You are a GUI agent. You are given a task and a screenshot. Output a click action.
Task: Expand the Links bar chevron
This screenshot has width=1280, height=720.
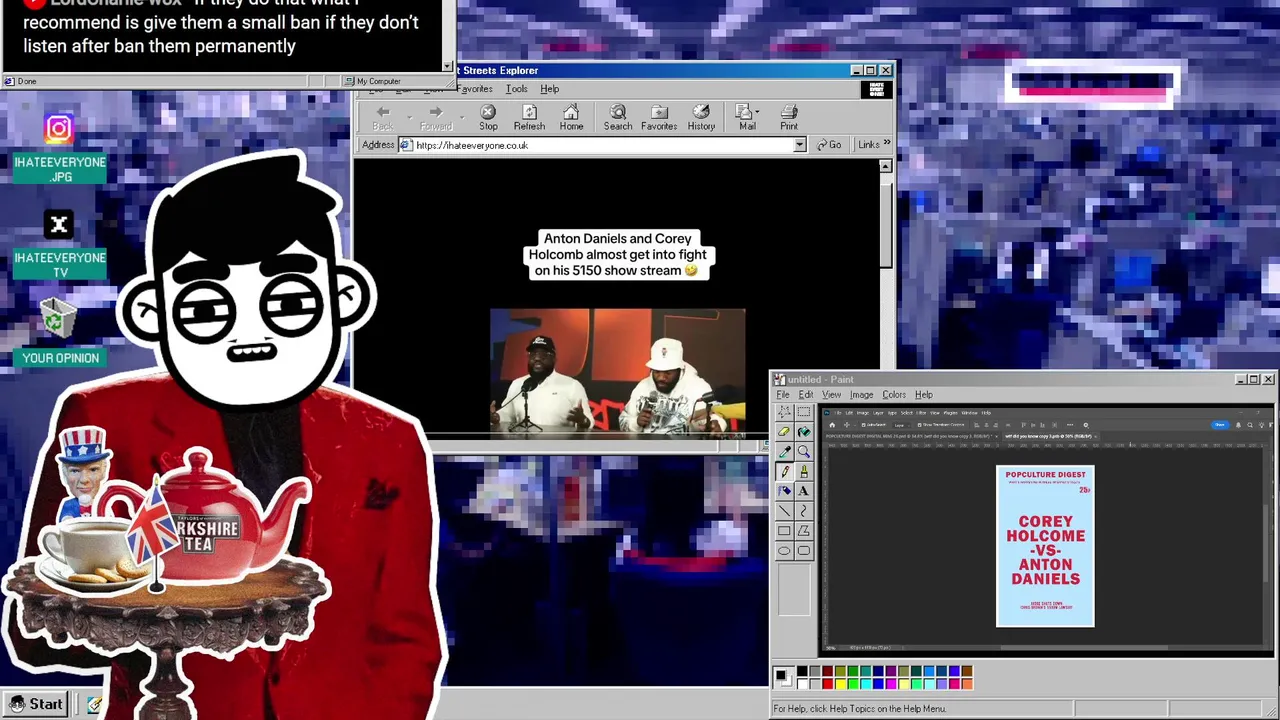tap(886, 144)
